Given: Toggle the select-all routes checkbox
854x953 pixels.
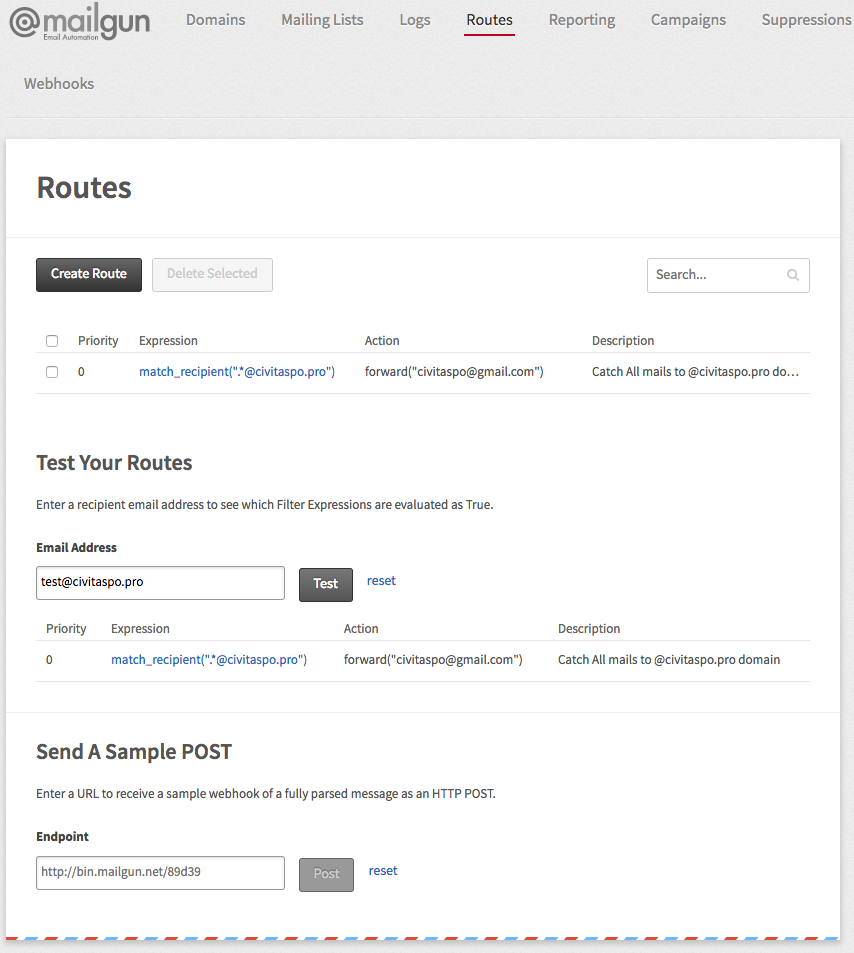Looking at the screenshot, I should tap(52, 341).
